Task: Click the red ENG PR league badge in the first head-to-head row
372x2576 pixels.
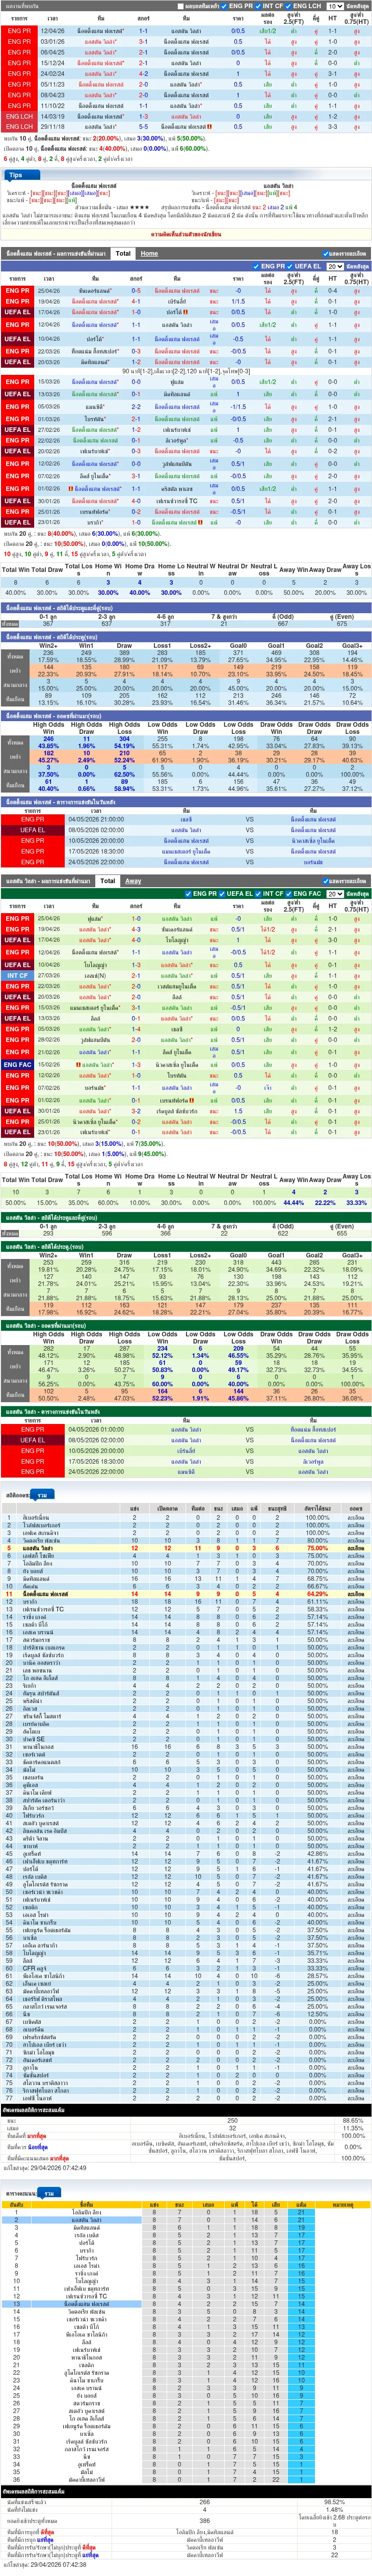Action: tap(19, 31)
